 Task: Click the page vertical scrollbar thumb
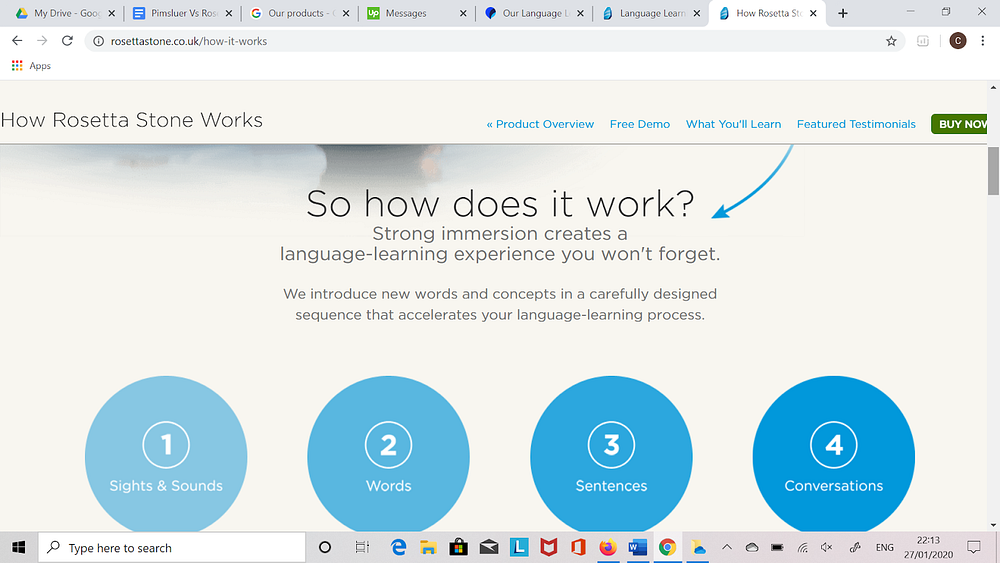click(x=993, y=171)
